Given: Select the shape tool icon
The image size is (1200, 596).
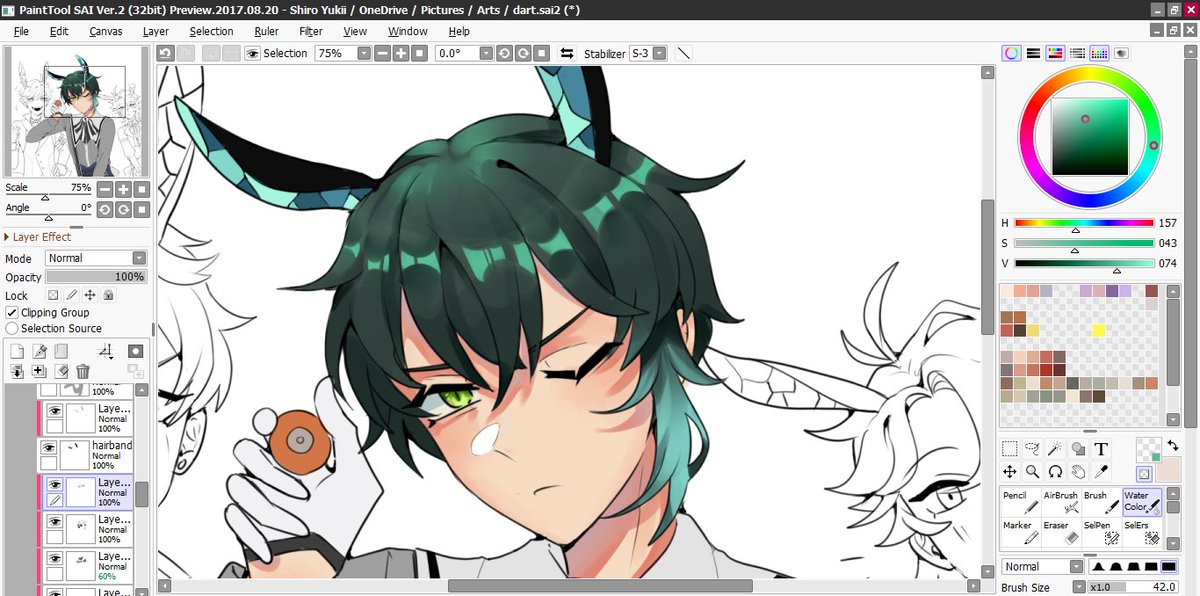Looking at the screenshot, I should pos(1078,449).
